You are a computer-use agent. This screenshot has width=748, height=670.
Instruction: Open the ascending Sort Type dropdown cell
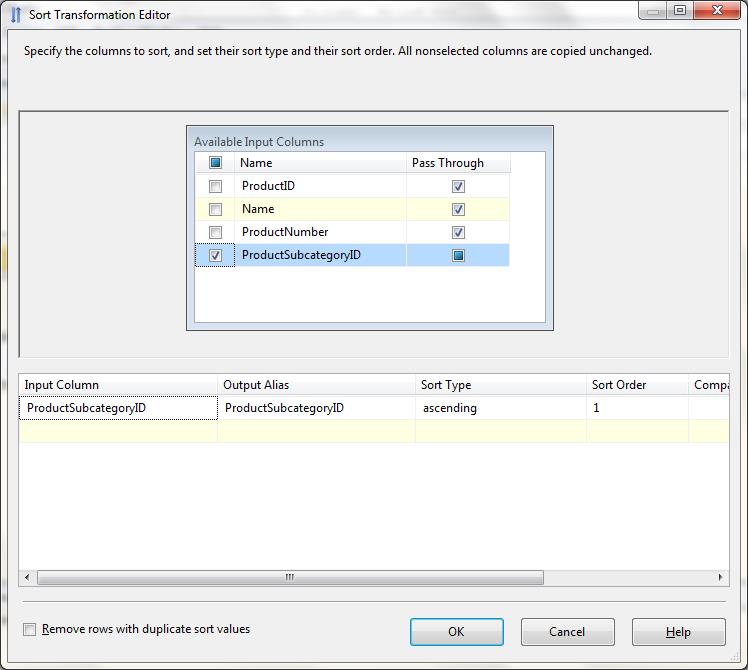coord(500,408)
